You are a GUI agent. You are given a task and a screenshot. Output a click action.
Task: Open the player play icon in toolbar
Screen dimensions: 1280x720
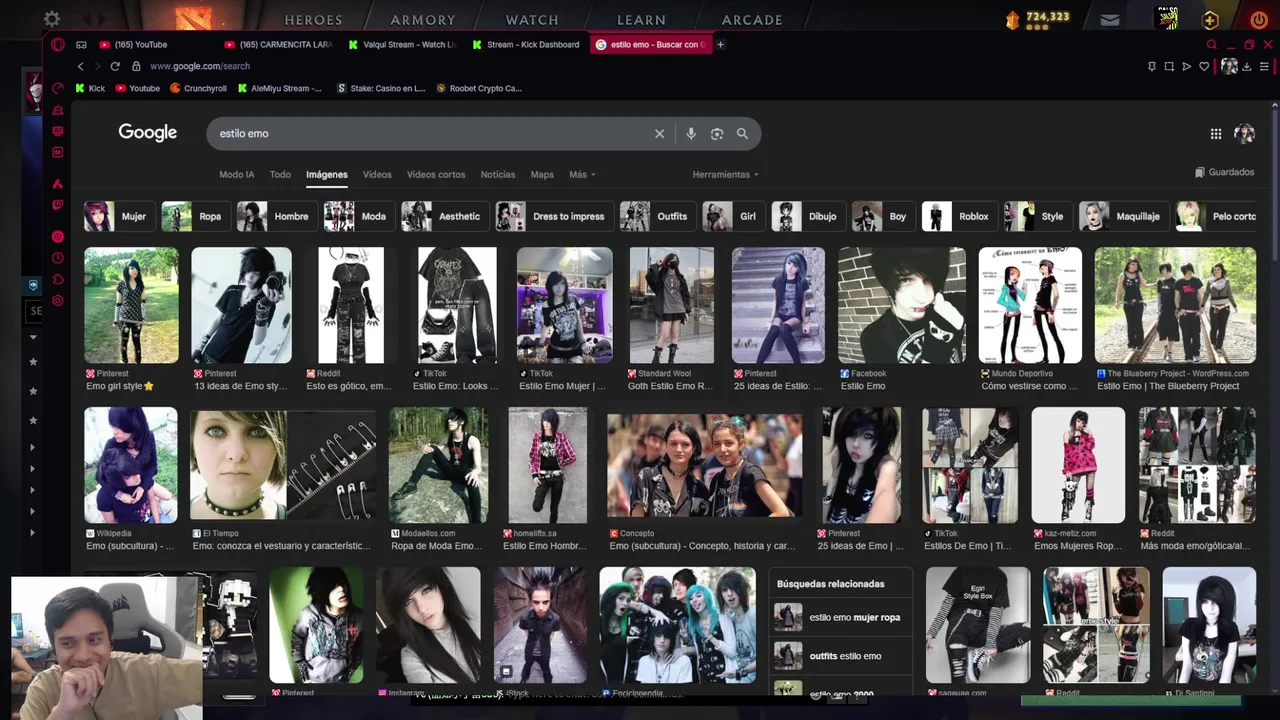[1187, 66]
